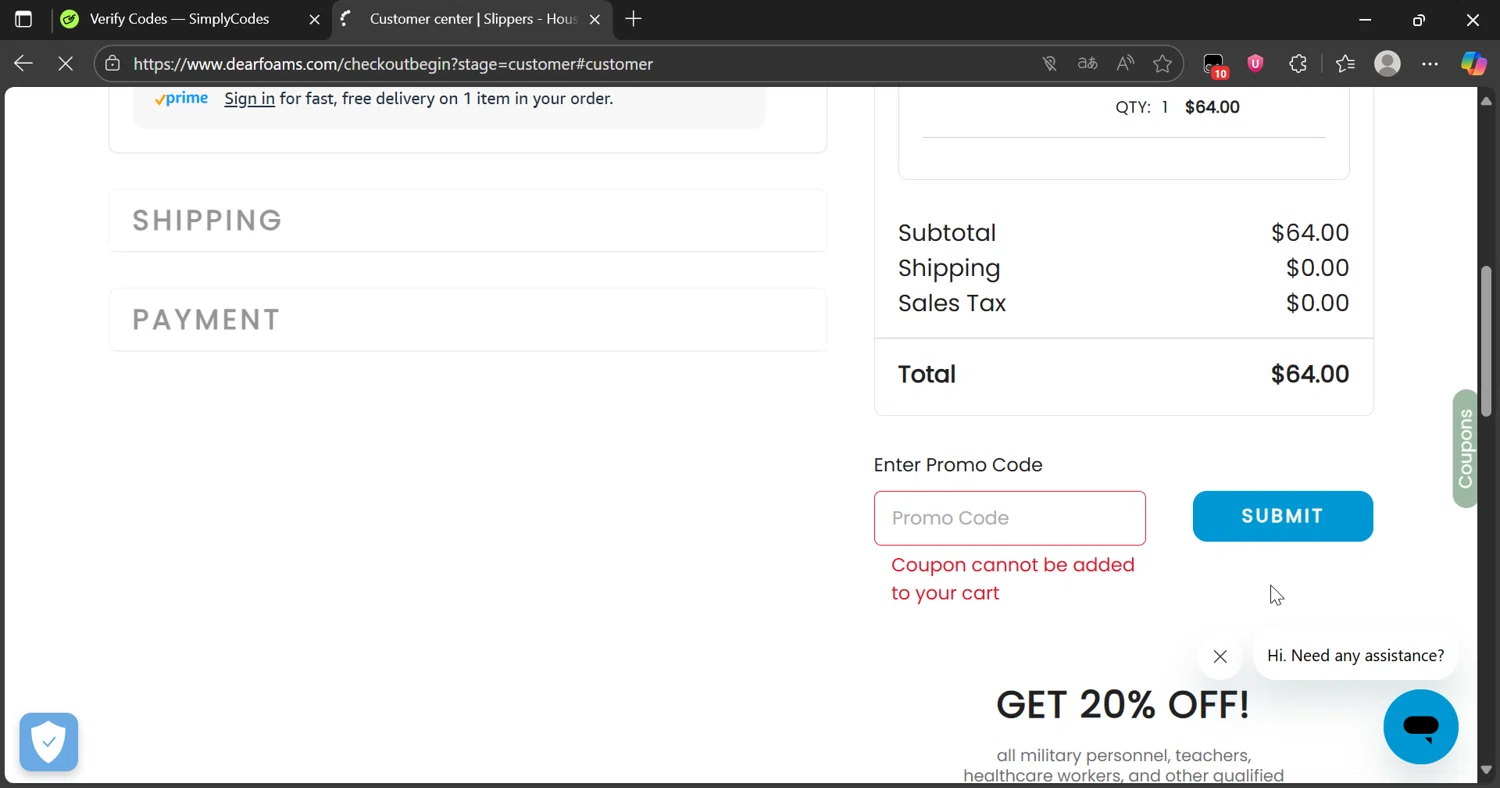Image resolution: width=1500 pixels, height=788 pixels.
Task: Open the Extensions puzzle icon
Action: pyautogui.click(x=1298, y=64)
